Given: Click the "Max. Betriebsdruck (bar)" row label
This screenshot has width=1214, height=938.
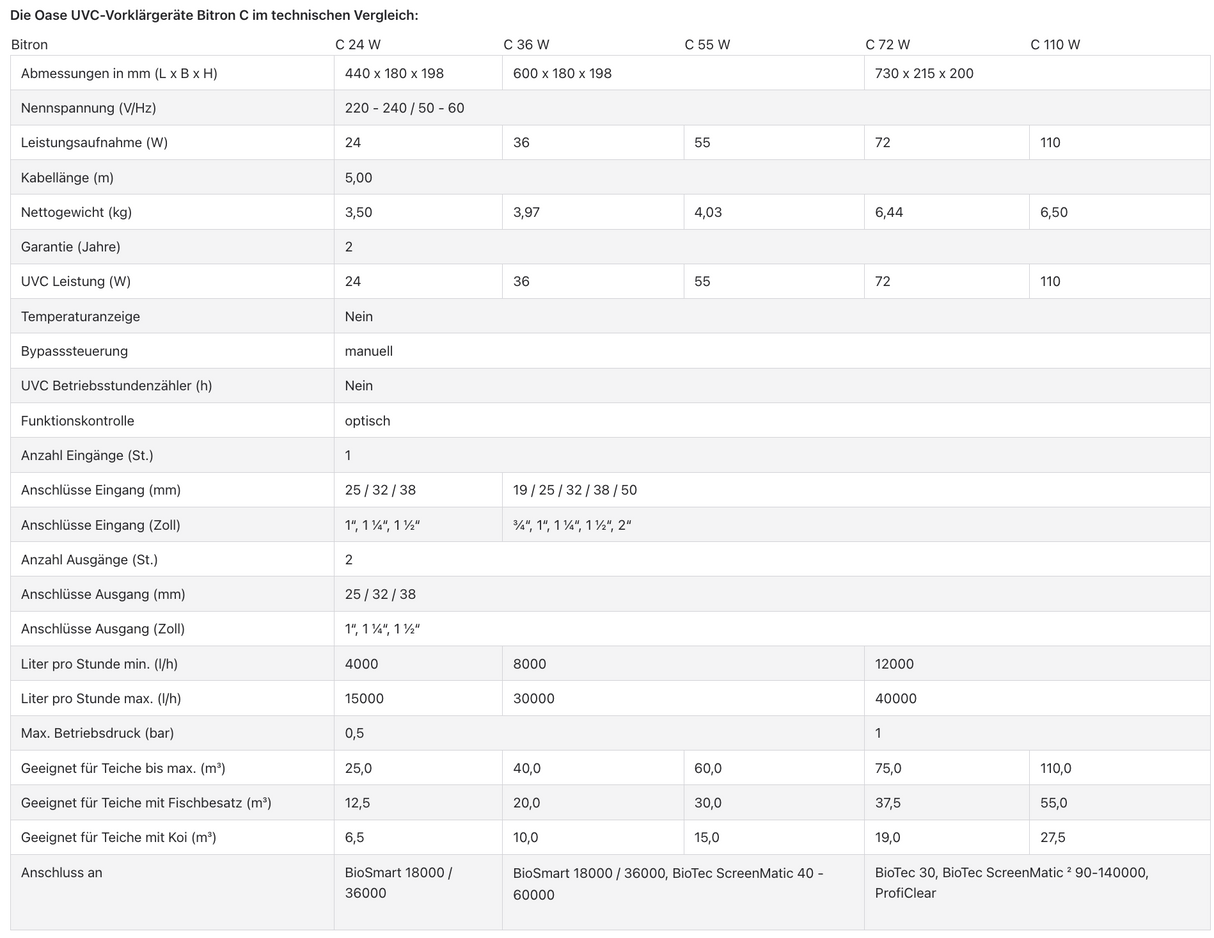Looking at the screenshot, I should click(x=97, y=733).
